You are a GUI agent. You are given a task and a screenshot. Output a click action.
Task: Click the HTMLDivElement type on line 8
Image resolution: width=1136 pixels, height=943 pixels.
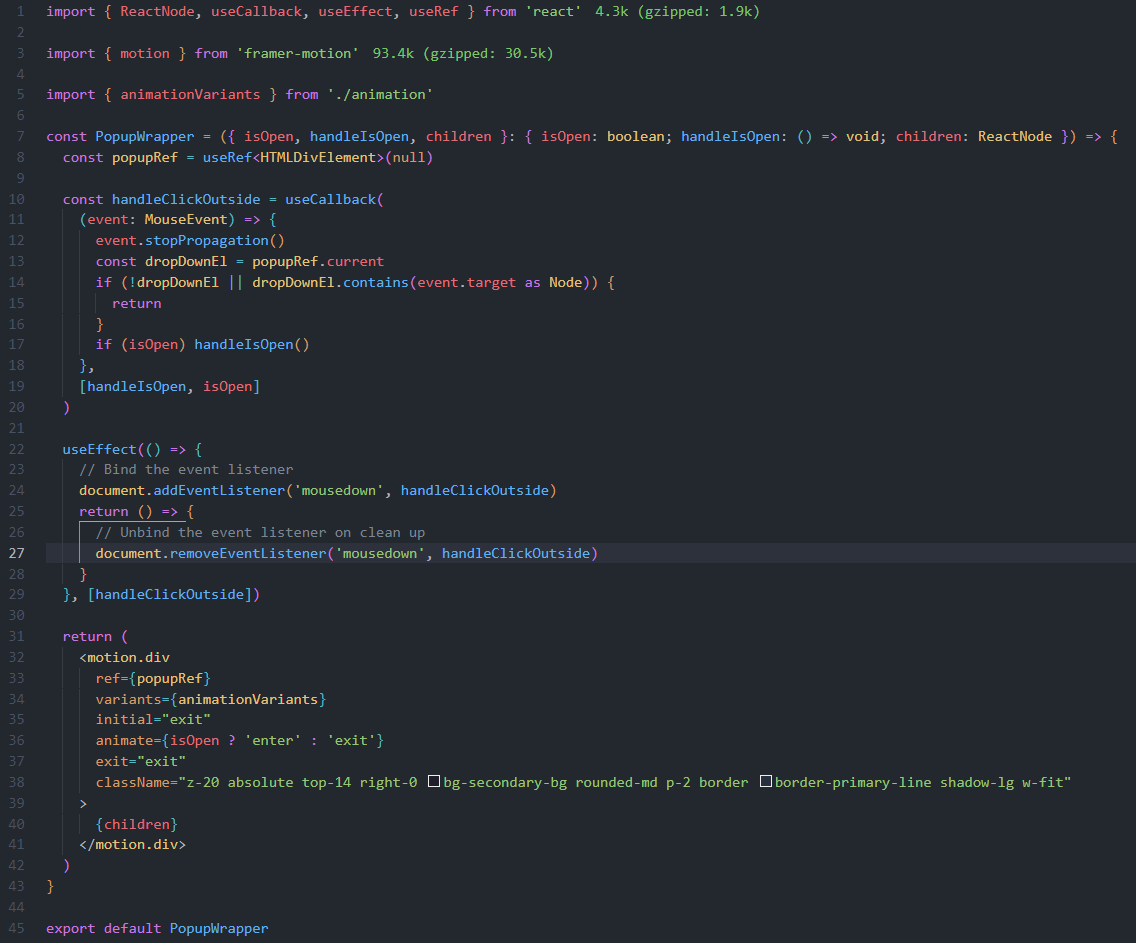tap(319, 157)
